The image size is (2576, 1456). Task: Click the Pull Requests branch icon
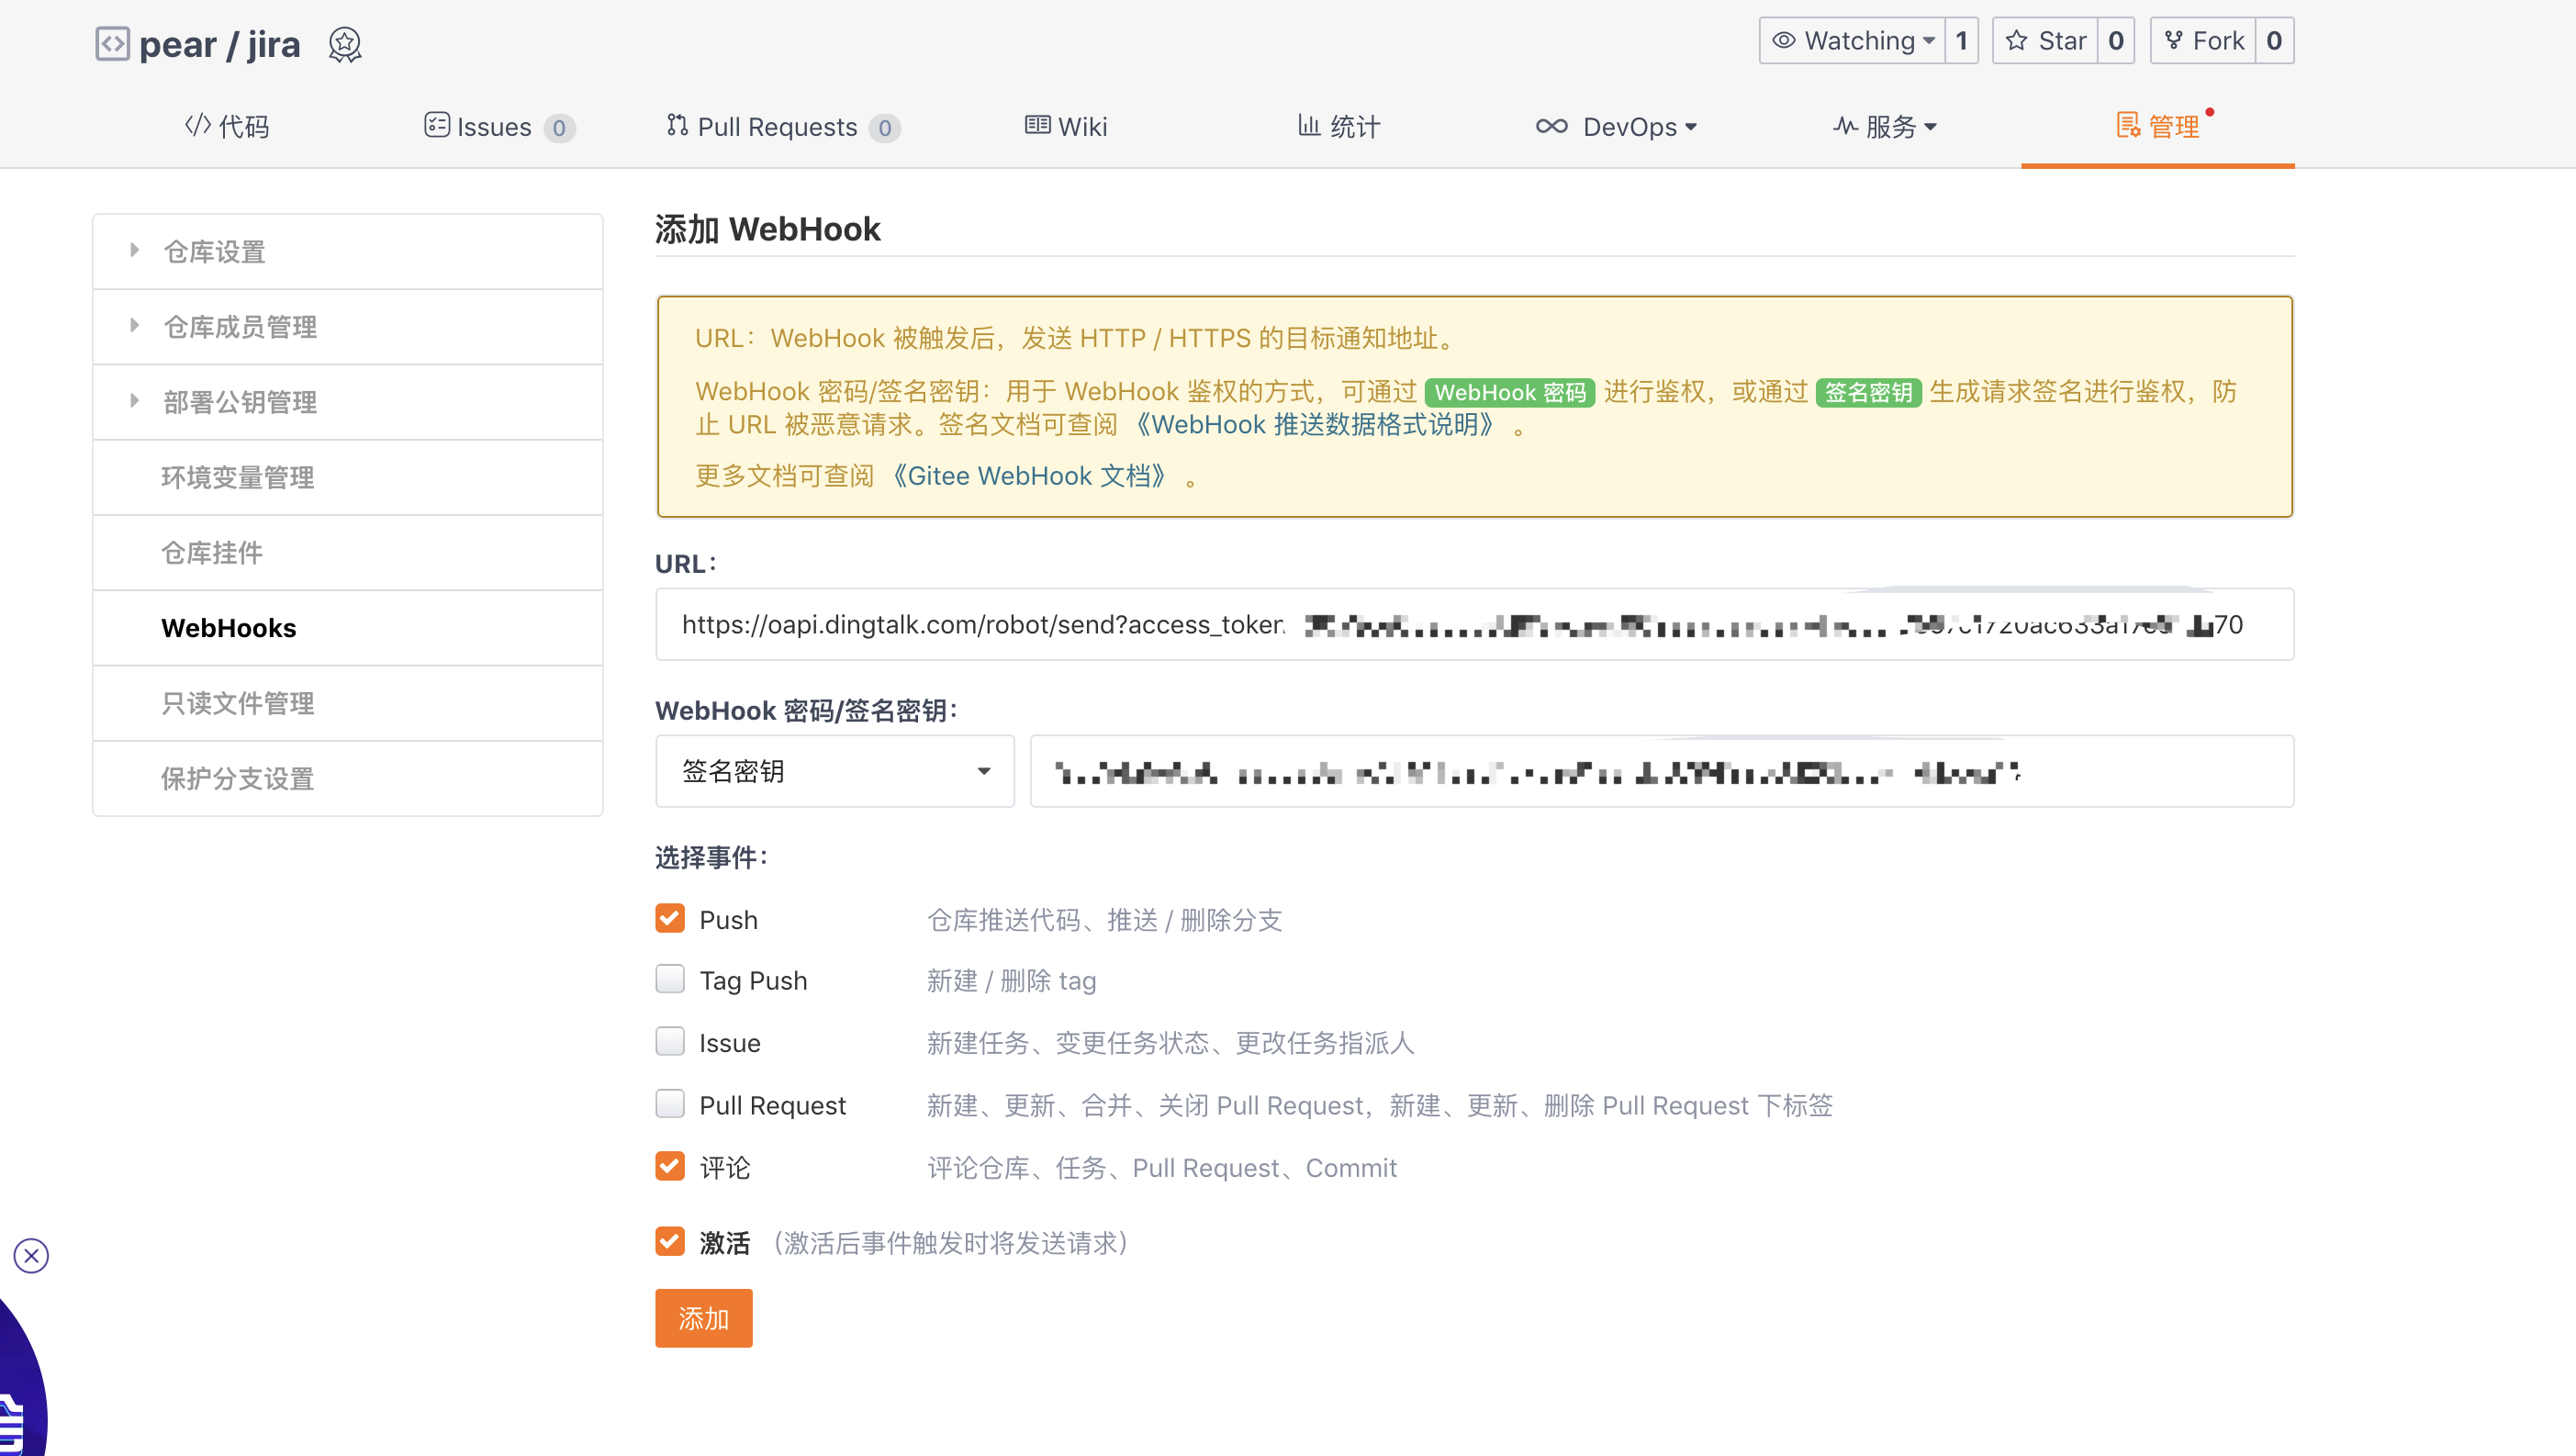tap(677, 125)
